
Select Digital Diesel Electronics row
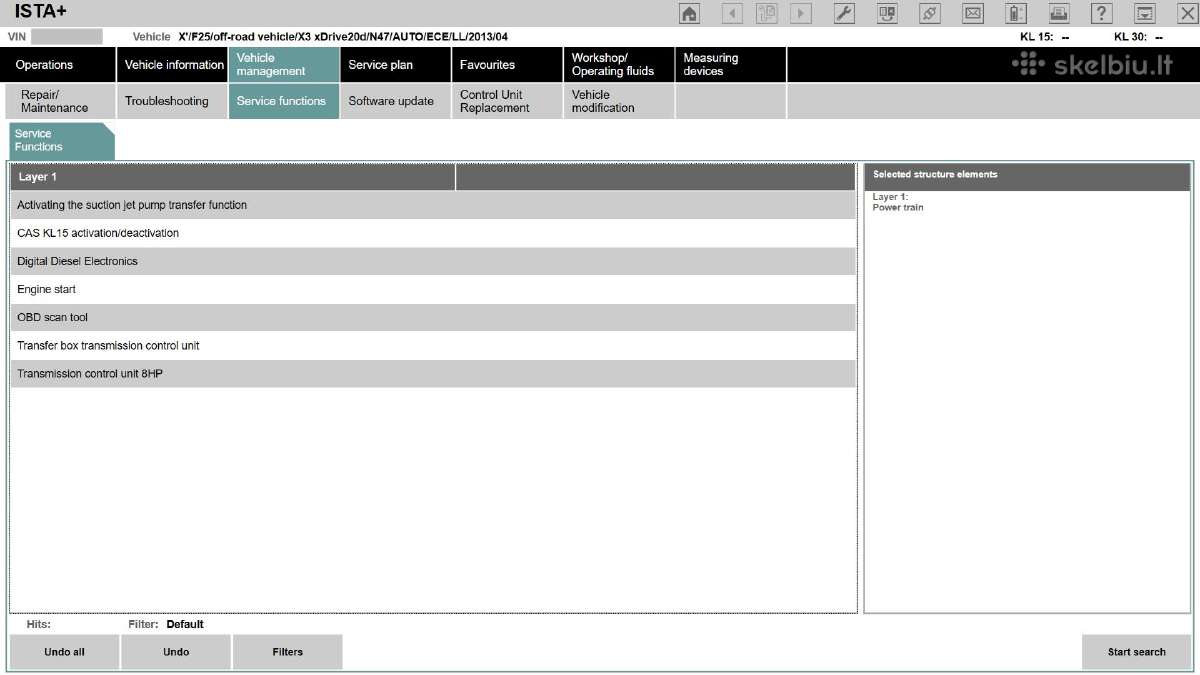pyautogui.click(x=433, y=261)
